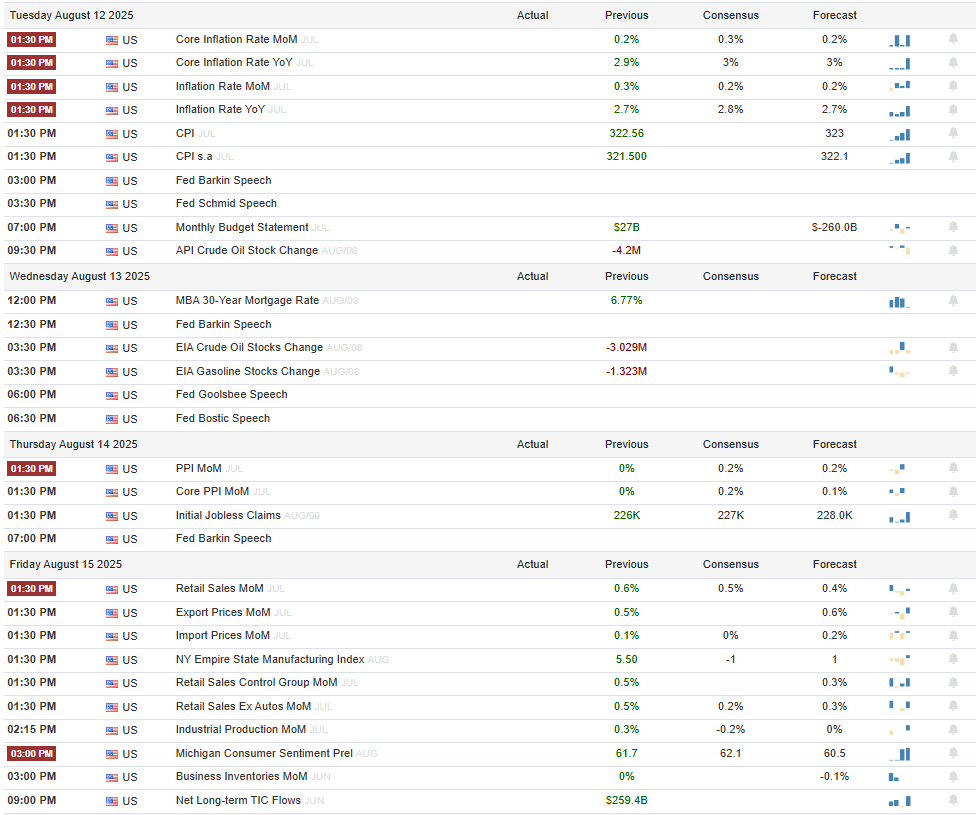Screen dimensions: 980x815
Task: Toggle alert bell for Core Inflation Rate MoM
Action: [953, 39]
